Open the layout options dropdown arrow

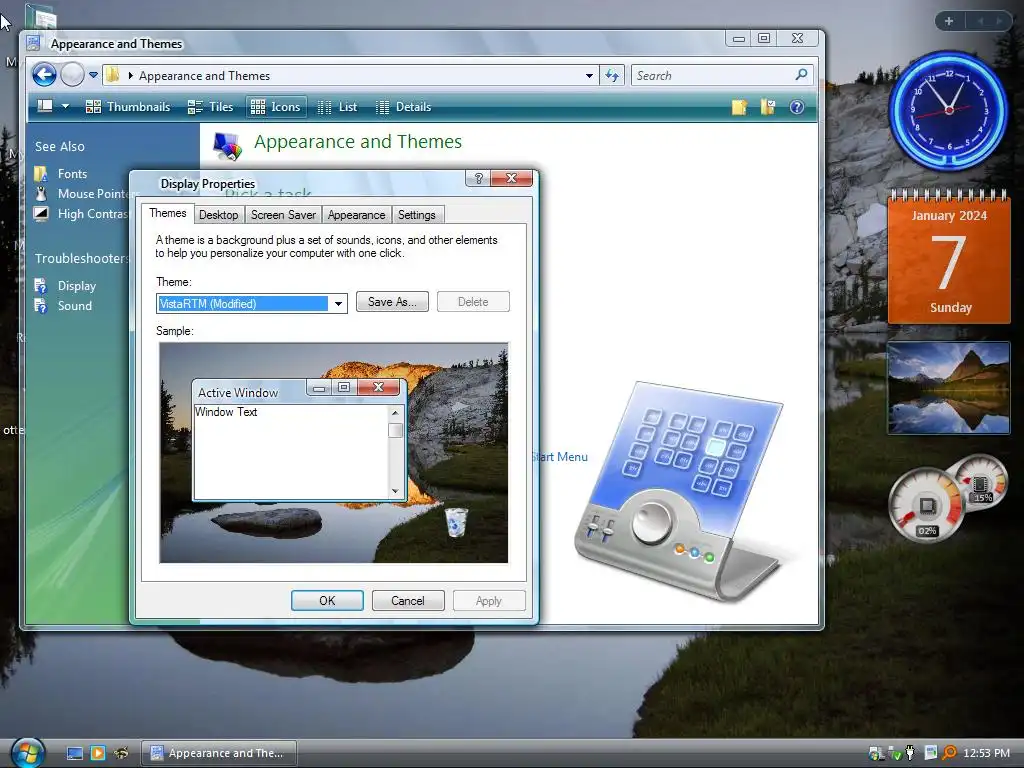(65, 106)
